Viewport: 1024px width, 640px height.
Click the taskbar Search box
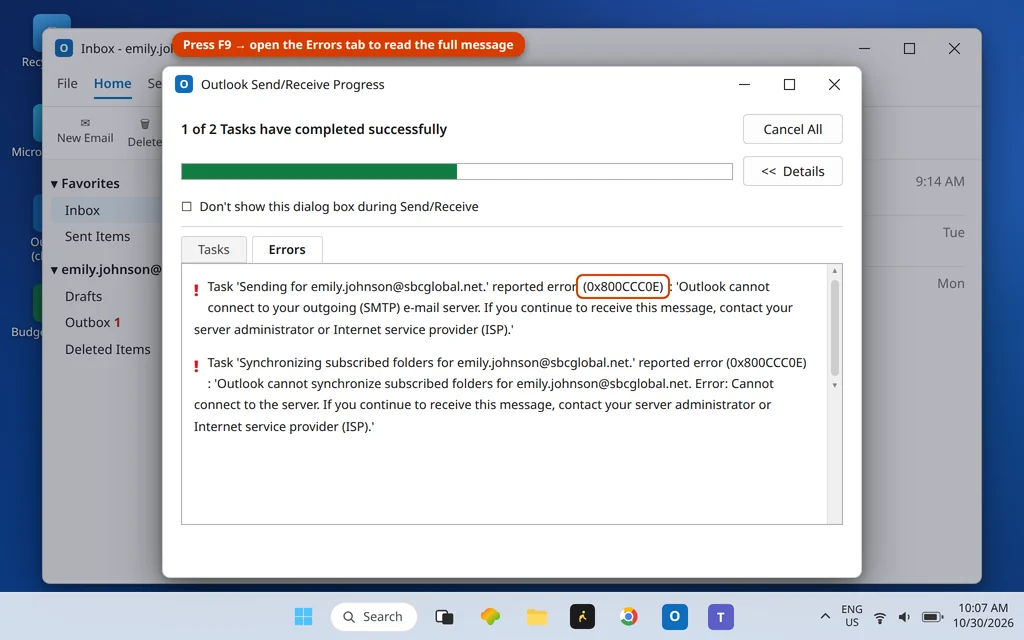tap(374, 616)
